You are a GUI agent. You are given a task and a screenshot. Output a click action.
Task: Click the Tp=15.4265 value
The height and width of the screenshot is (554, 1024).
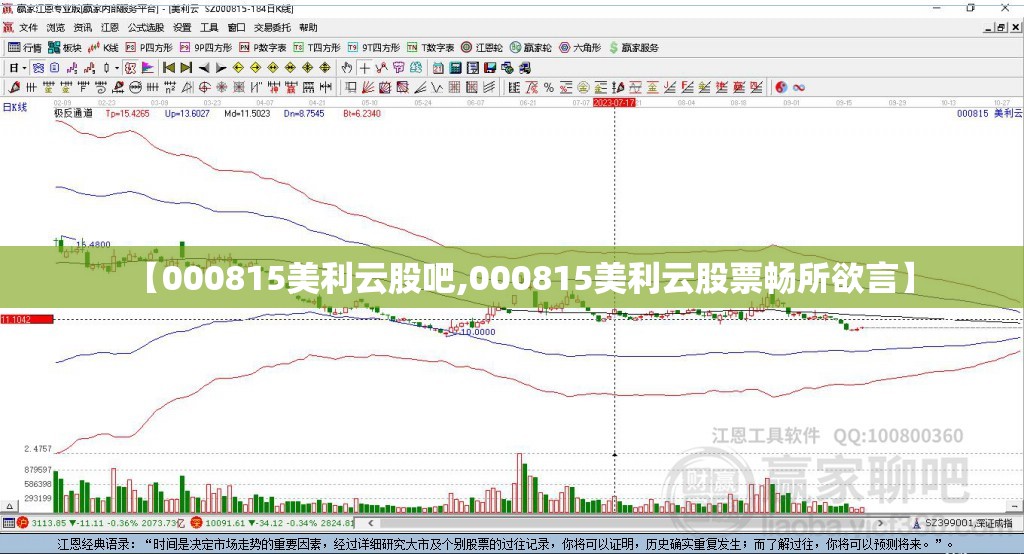click(127, 114)
